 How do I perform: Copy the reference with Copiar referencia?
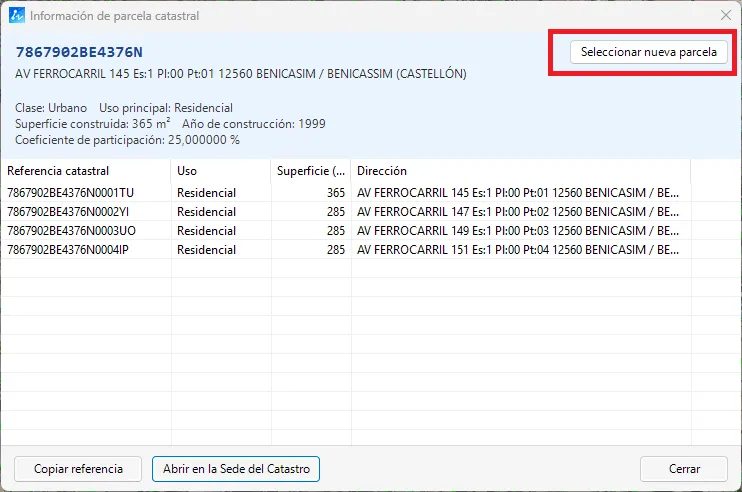click(x=78, y=469)
